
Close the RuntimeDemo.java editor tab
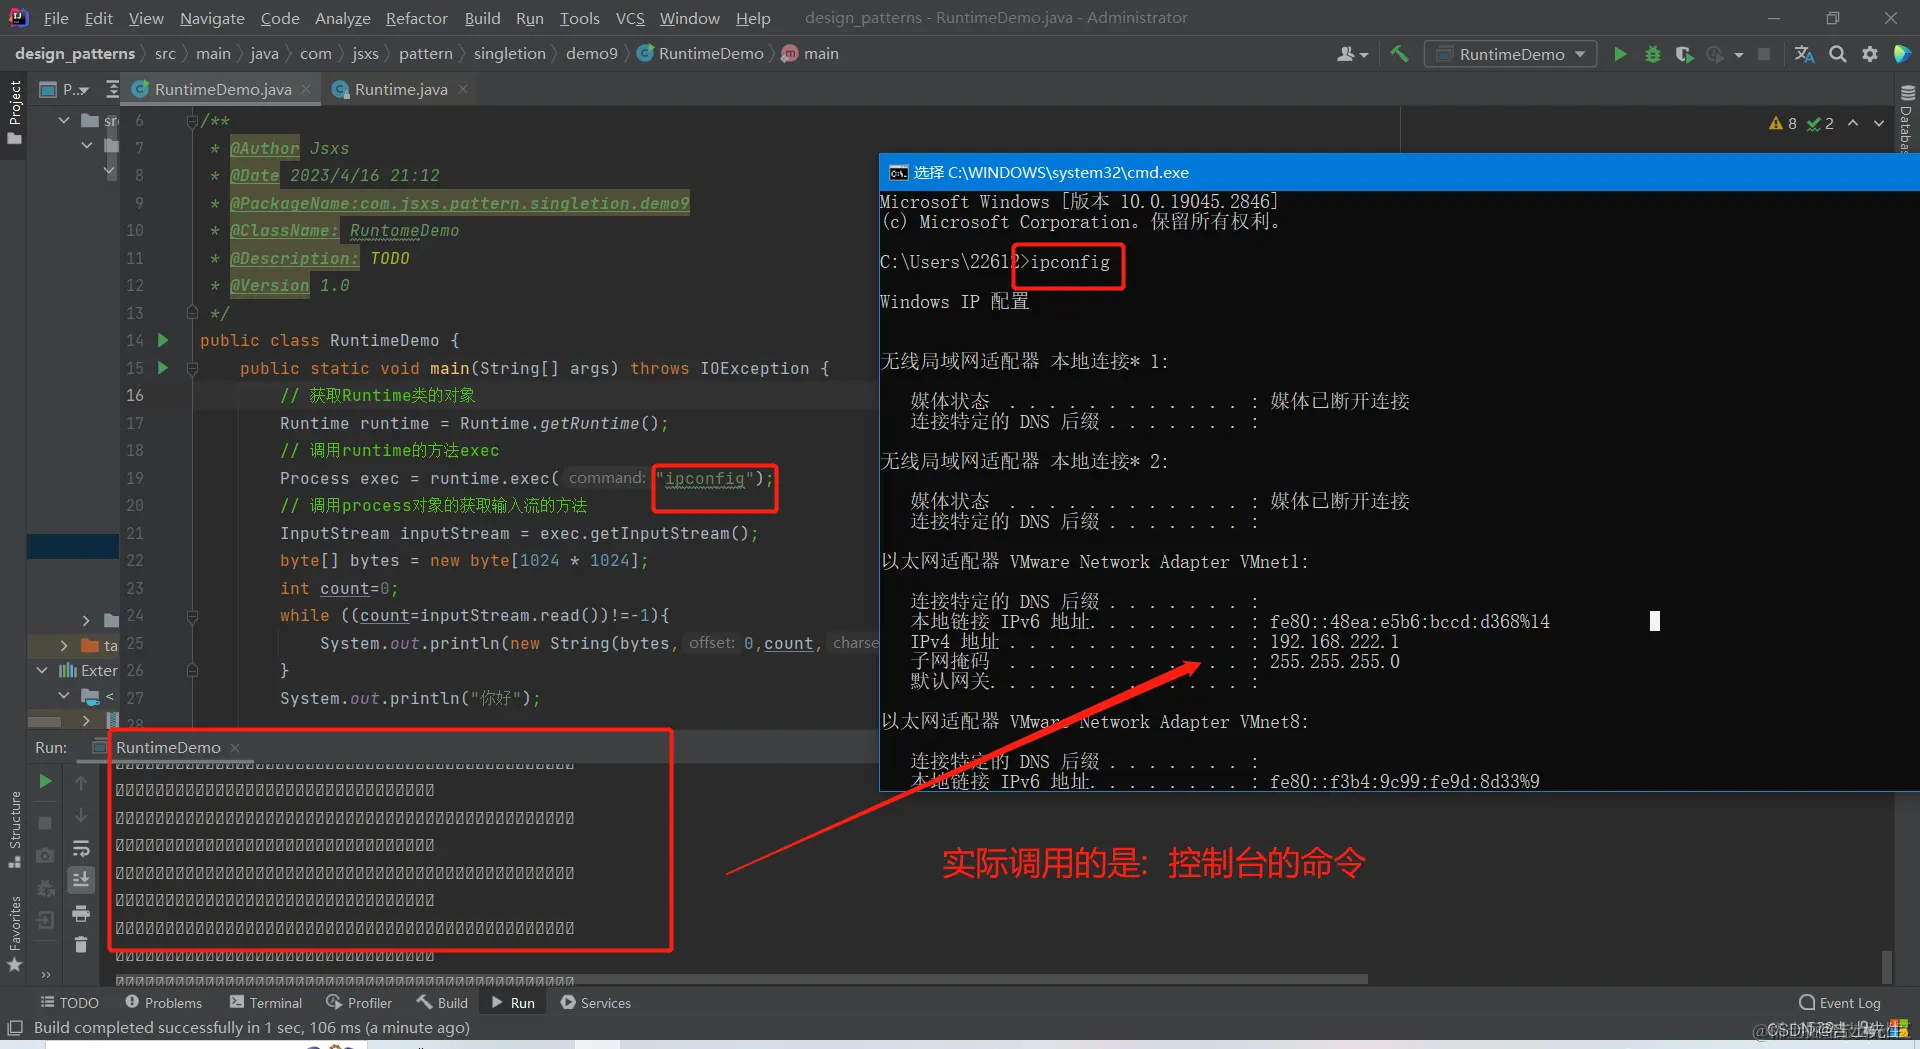click(306, 89)
